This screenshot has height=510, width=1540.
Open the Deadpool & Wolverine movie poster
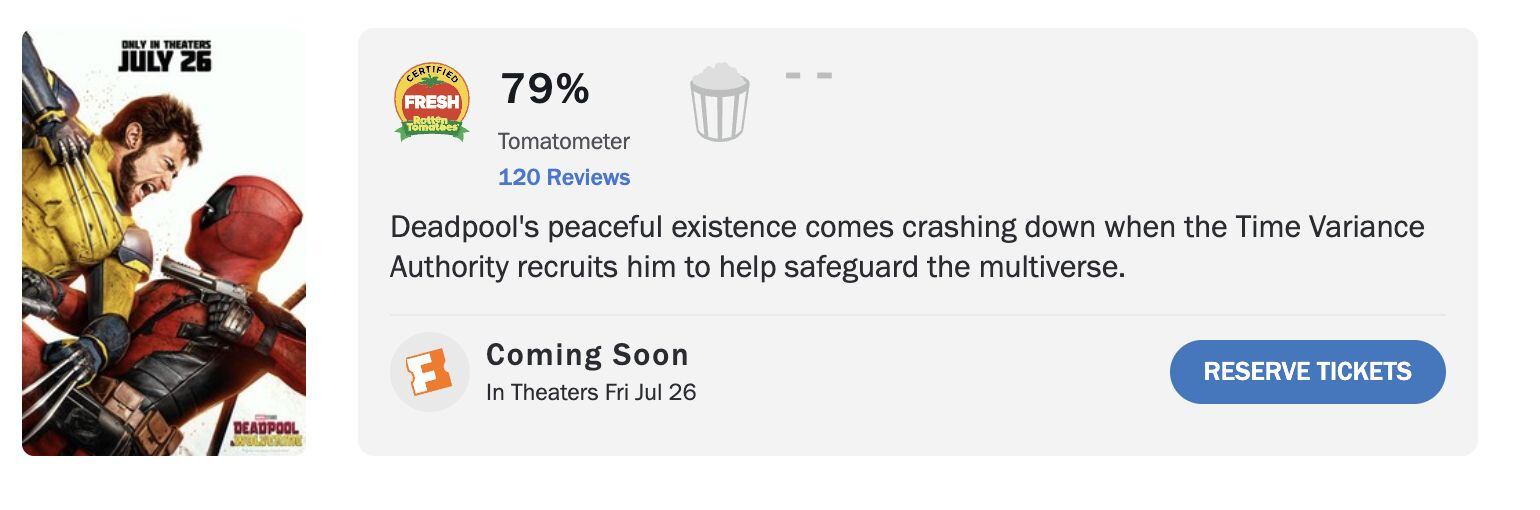pos(164,243)
